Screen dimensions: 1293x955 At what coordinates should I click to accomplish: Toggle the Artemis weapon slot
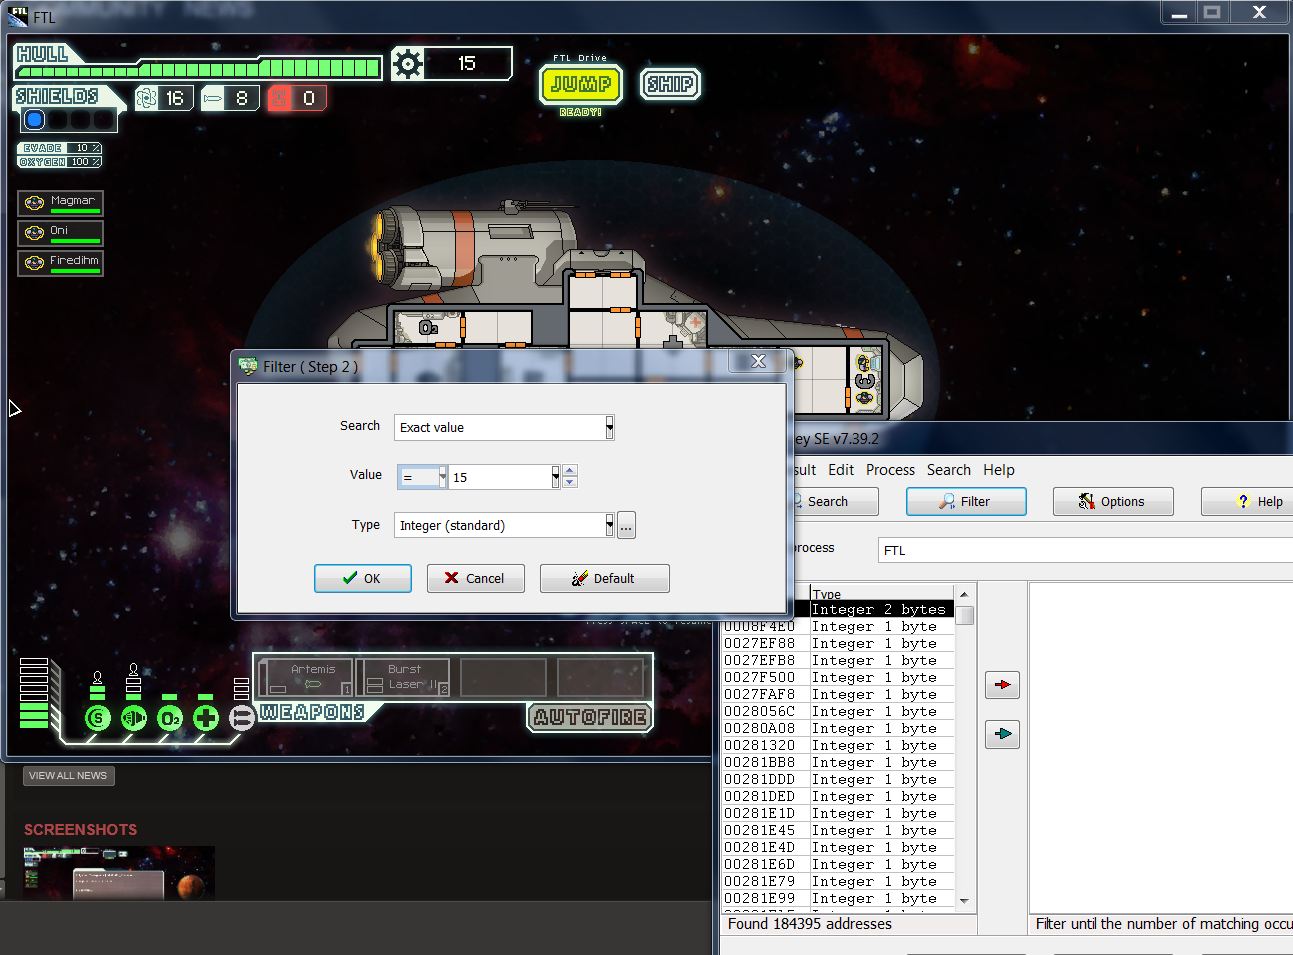[307, 677]
